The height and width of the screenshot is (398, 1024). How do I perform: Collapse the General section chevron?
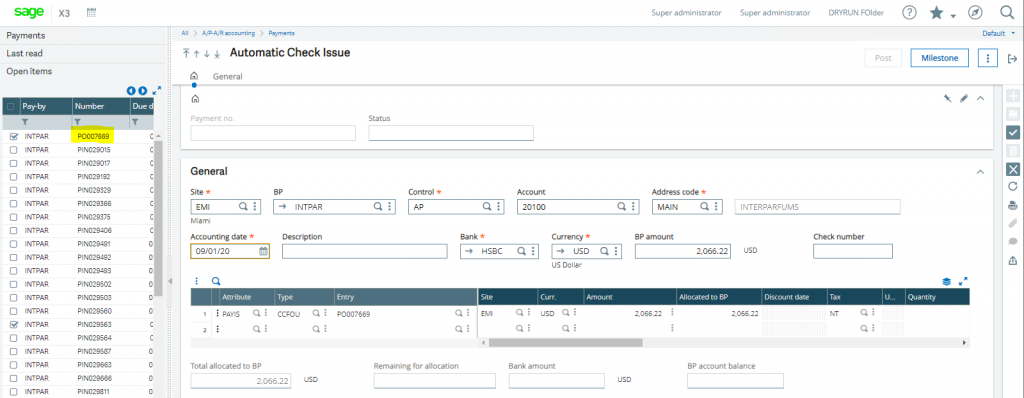[x=980, y=172]
